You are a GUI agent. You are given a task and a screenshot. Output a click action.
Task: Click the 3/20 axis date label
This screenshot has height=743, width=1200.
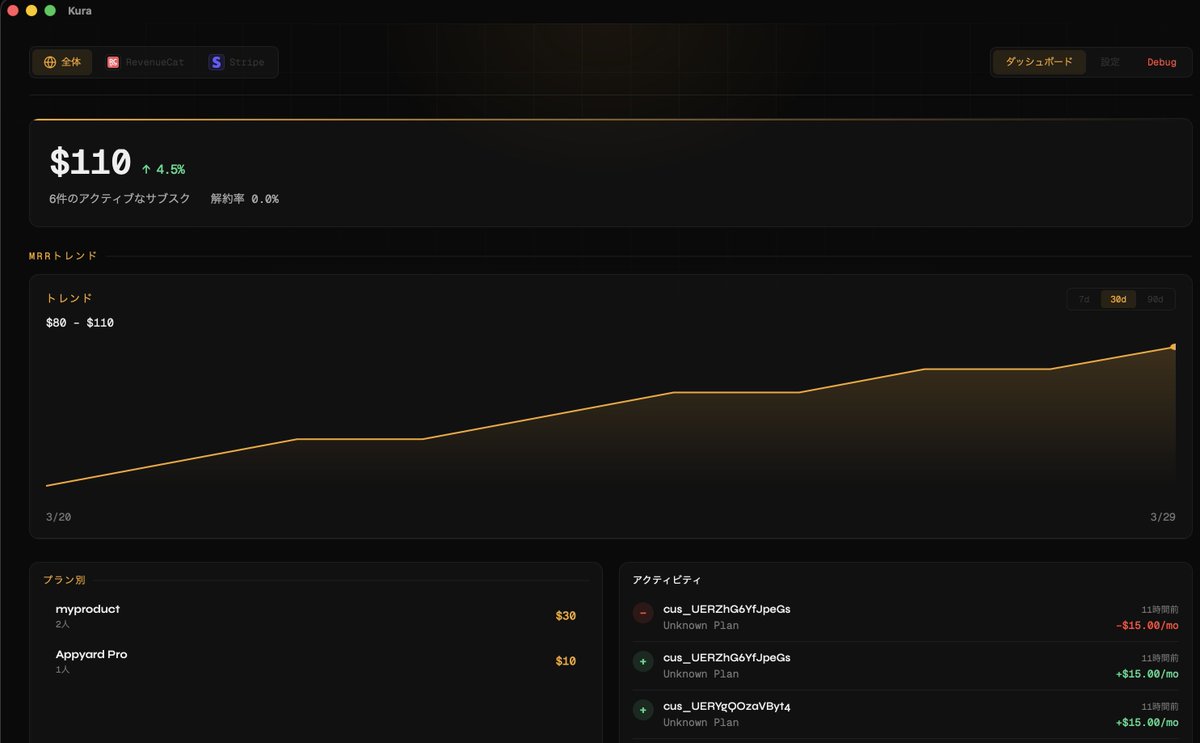(58, 517)
